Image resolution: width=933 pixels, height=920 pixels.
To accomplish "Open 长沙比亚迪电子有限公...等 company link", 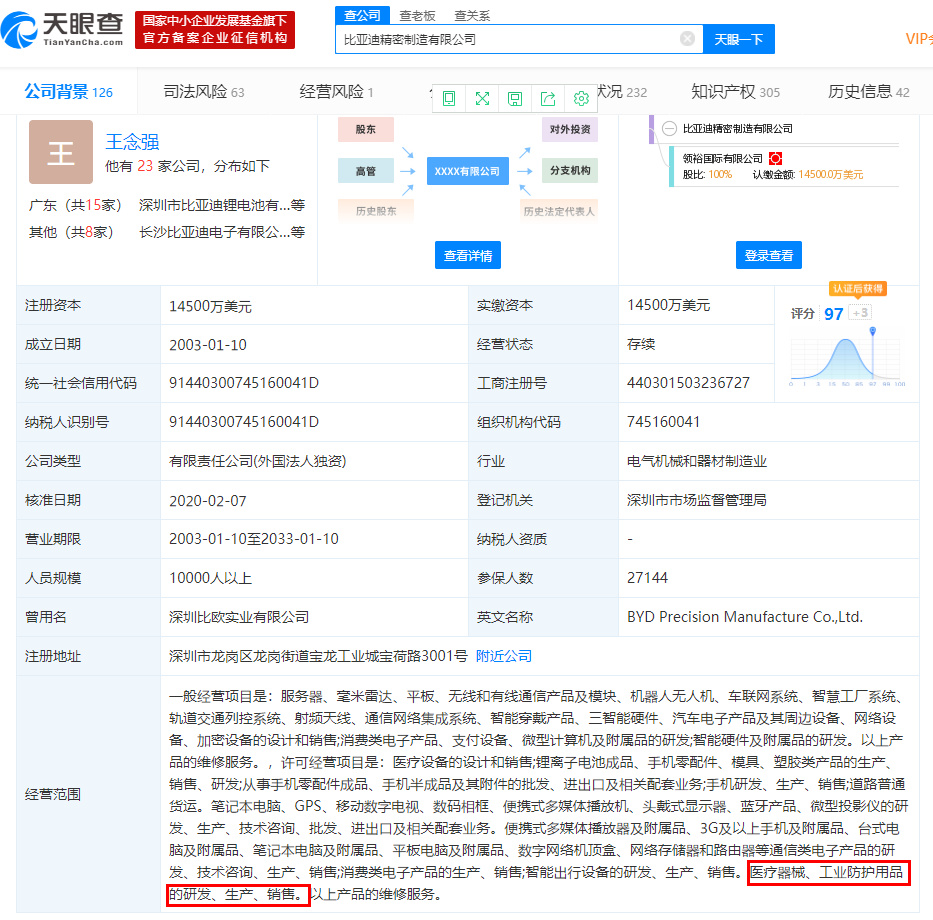I will [221, 232].
